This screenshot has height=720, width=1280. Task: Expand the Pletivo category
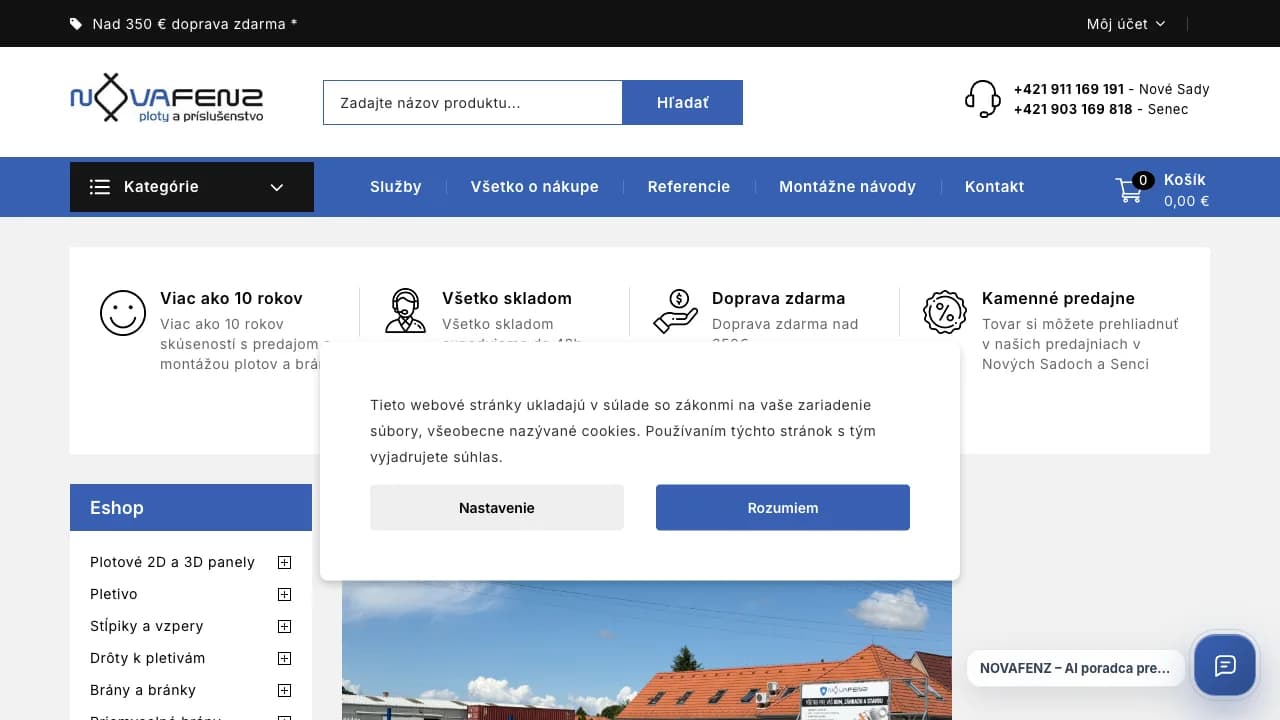pyautogui.click(x=284, y=594)
